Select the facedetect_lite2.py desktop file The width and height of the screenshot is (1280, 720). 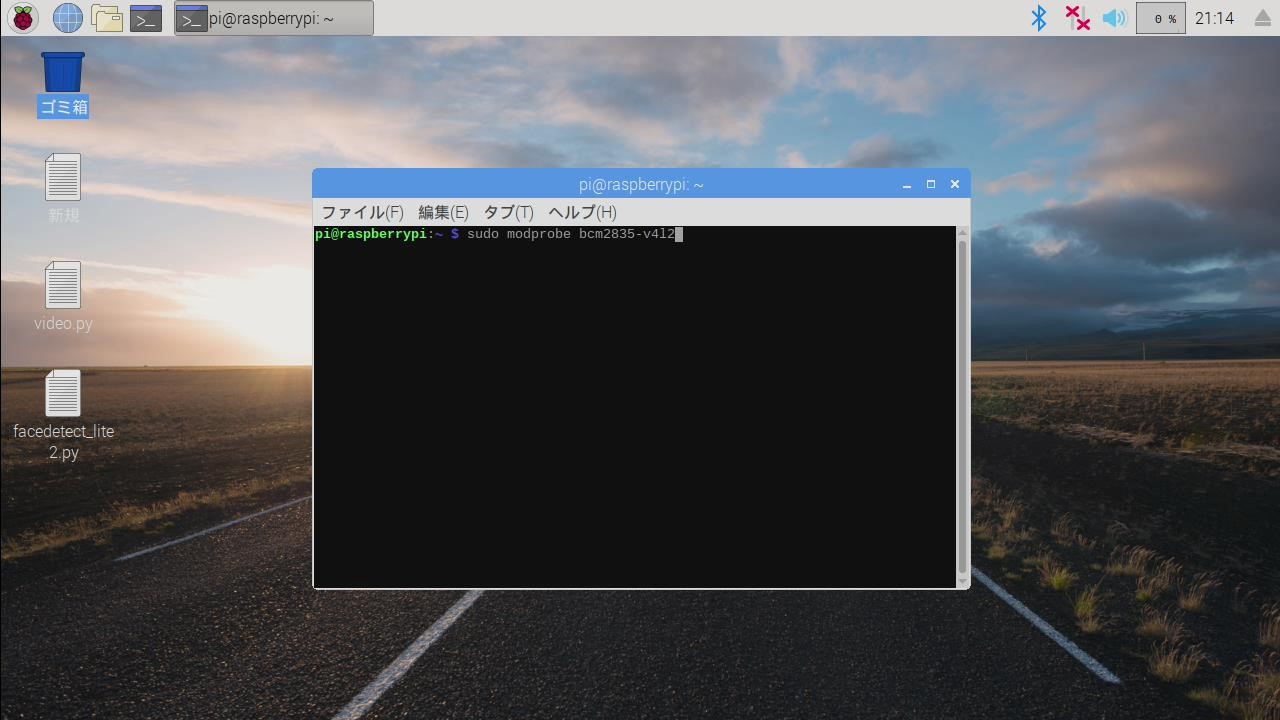(63, 415)
